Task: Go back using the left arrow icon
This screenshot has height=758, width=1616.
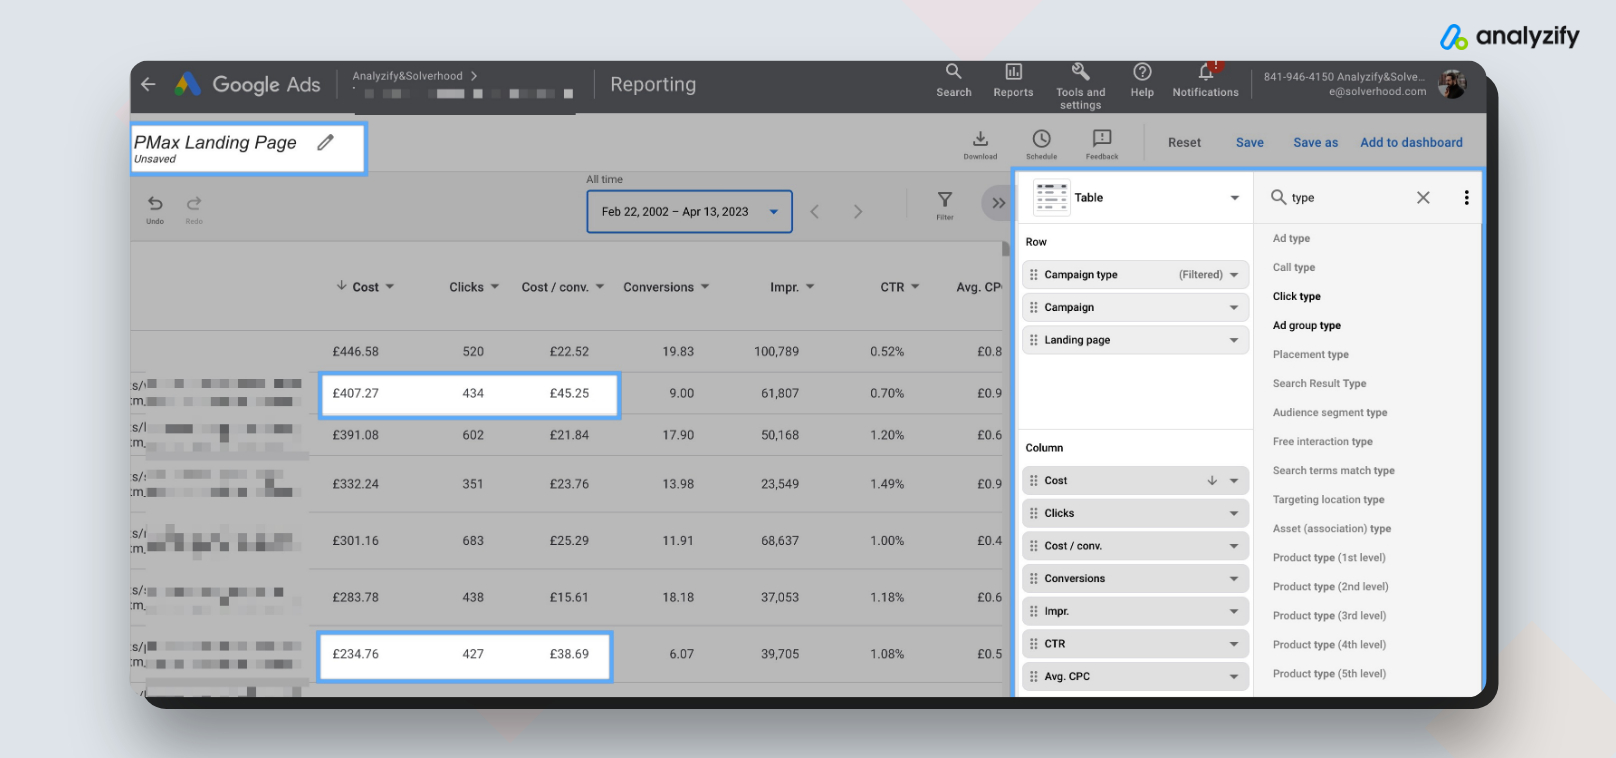Action: 148,85
